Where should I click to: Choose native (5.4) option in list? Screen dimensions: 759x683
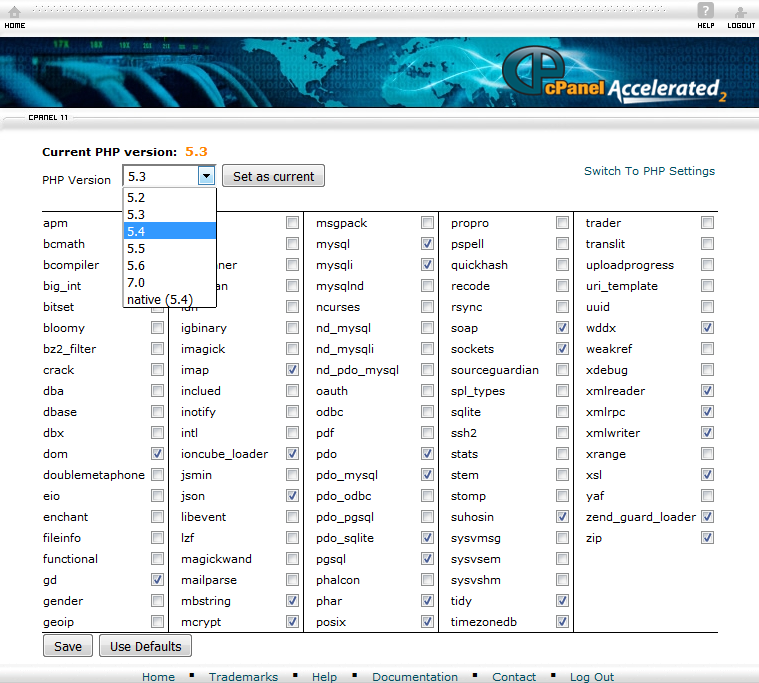[159, 299]
